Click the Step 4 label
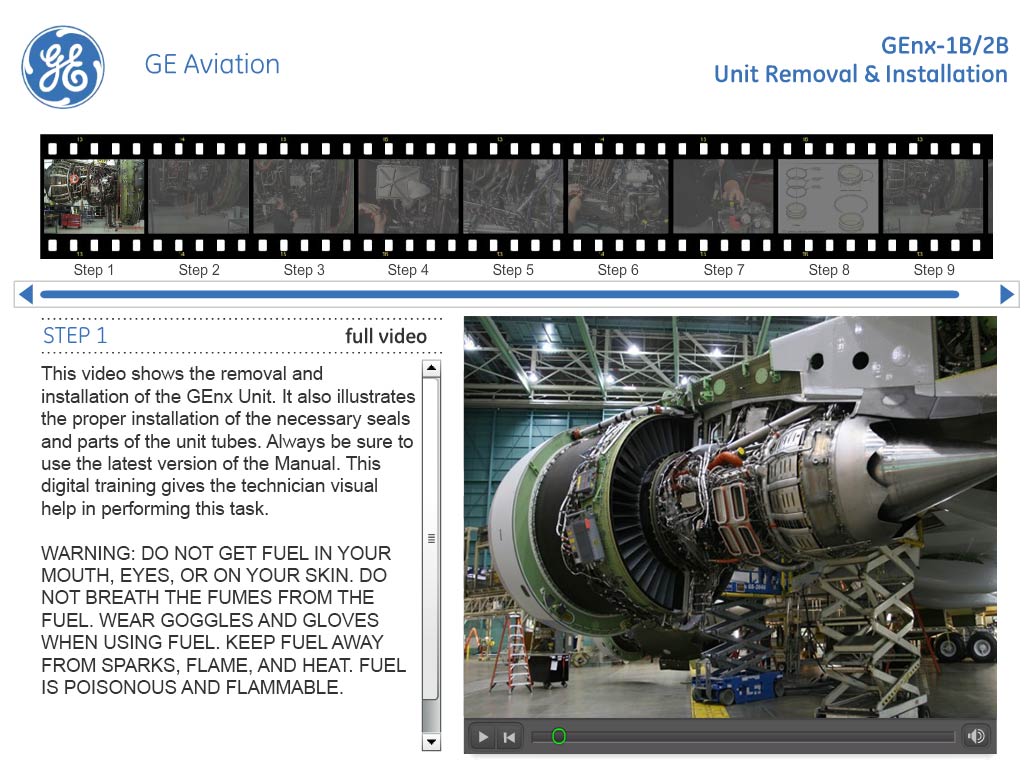The height and width of the screenshot is (778, 1030). tap(408, 270)
